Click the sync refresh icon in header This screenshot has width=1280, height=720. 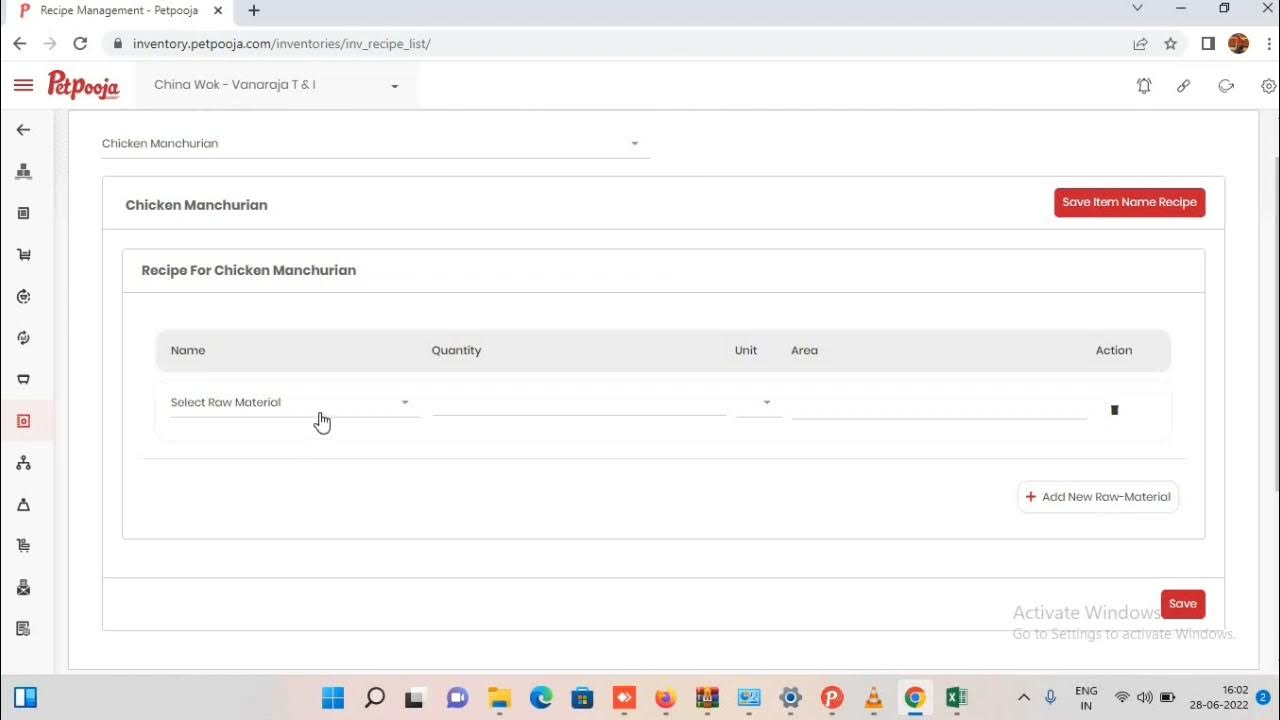click(x=1226, y=86)
